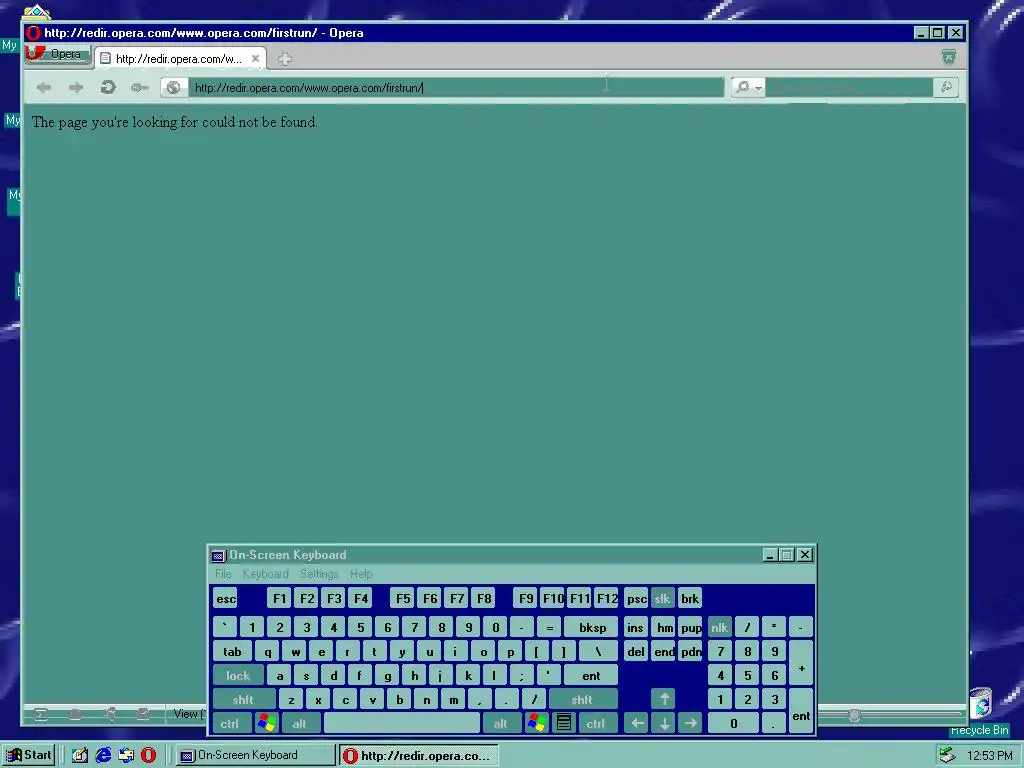Toggle the left ctrl key

click(230, 724)
